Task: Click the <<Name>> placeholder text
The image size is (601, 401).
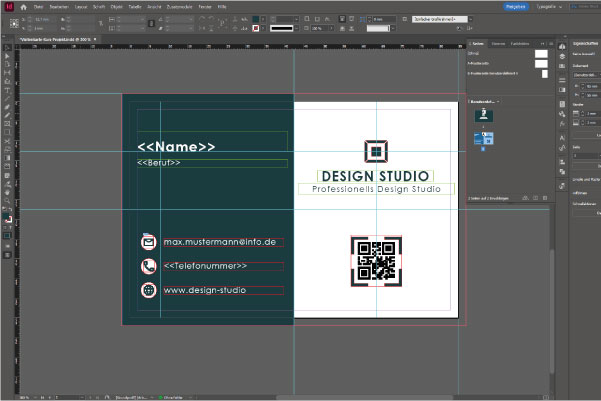Action: (176, 146)
